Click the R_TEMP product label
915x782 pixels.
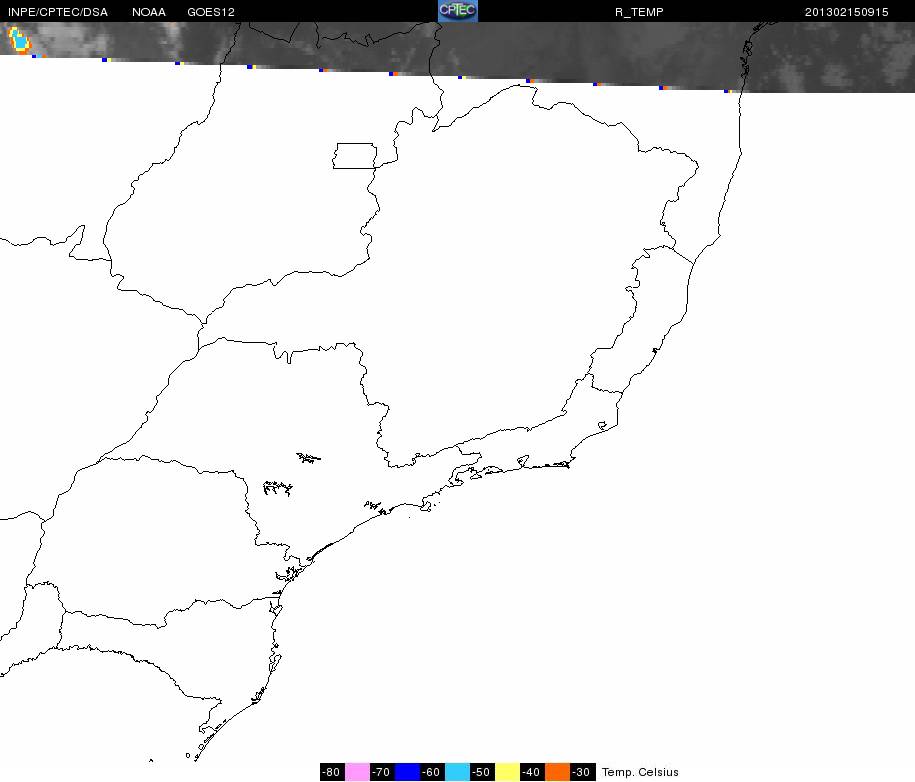639,12
